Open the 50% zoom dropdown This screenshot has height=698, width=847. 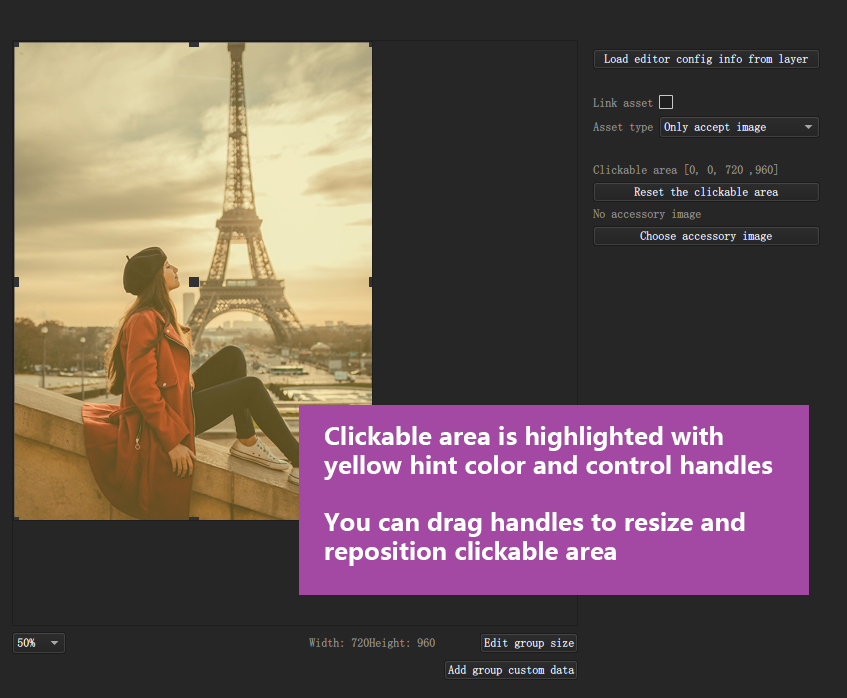point(38,643)
